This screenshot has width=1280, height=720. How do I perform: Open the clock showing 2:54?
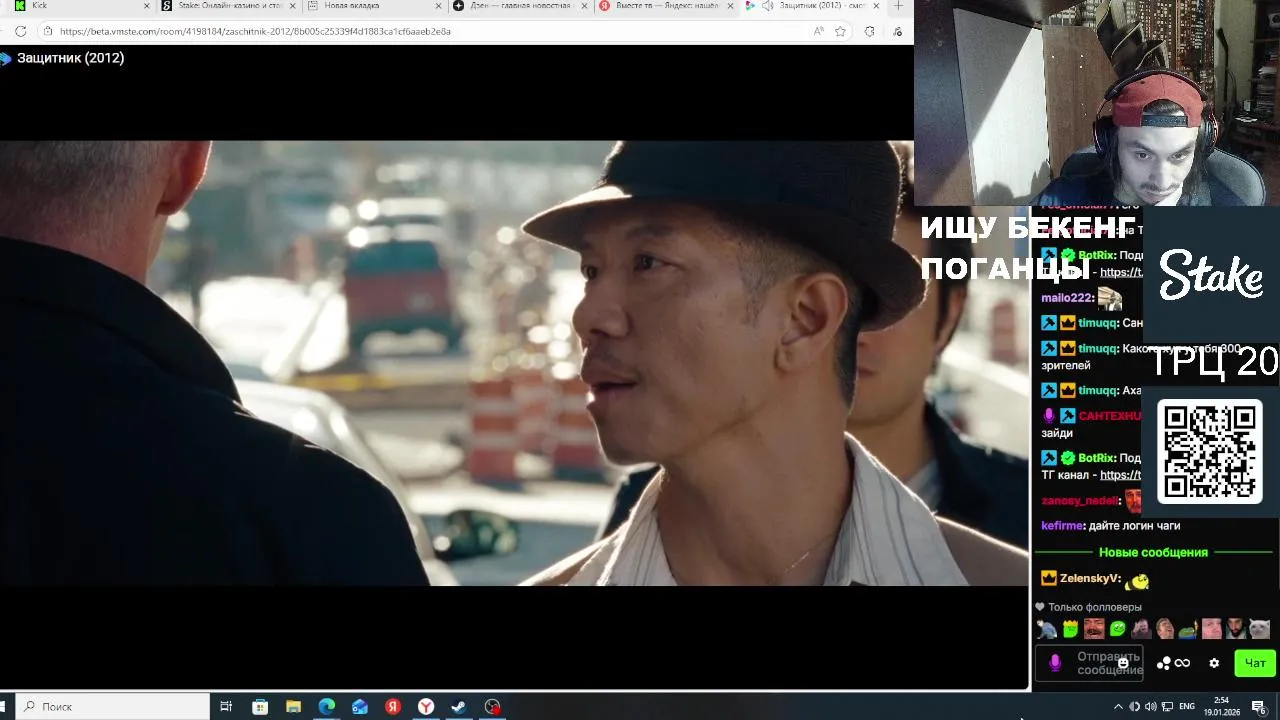(1221, 706)
